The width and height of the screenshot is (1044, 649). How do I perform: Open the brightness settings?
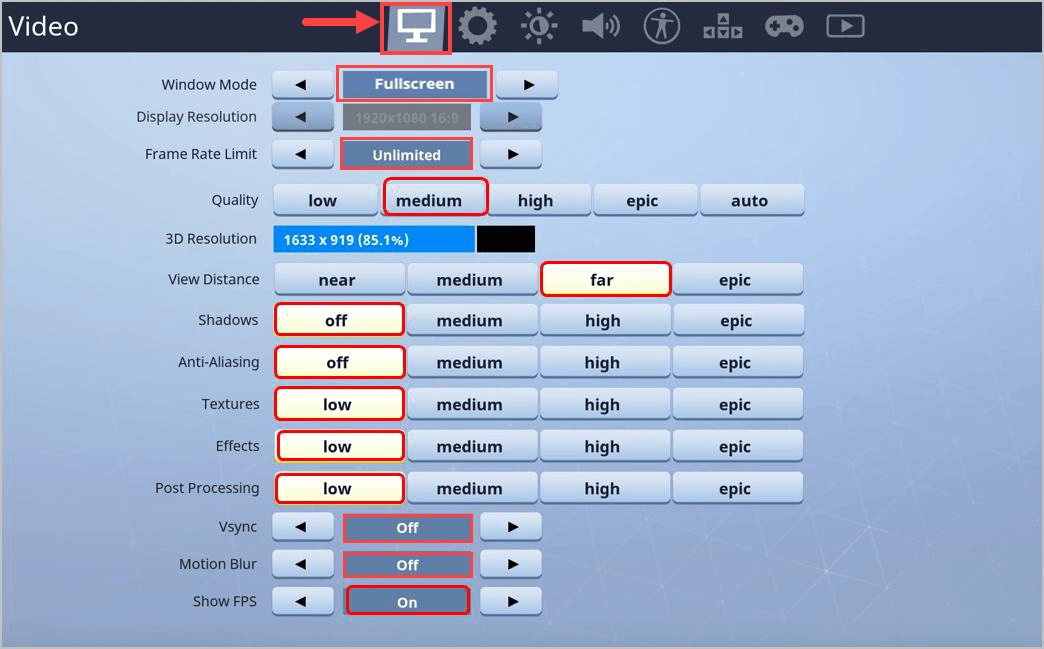click(538, 27)
